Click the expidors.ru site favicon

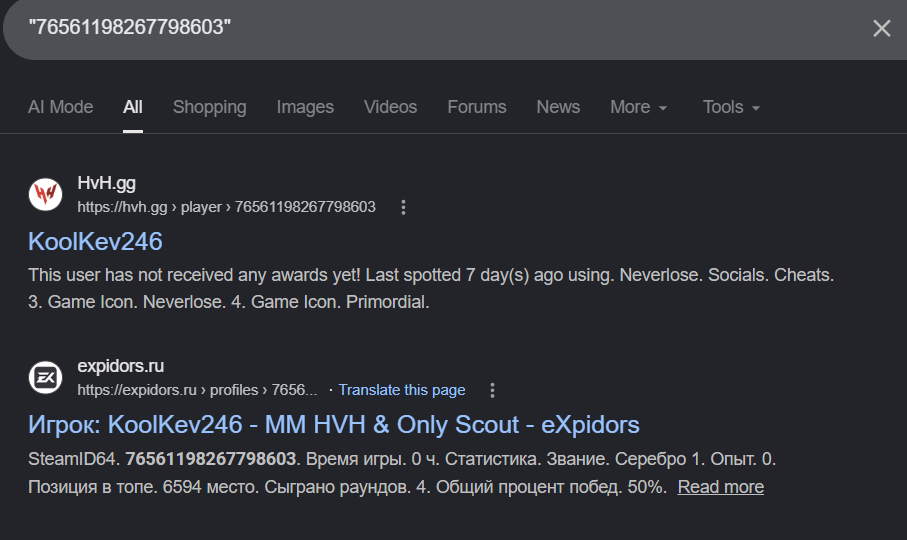[x=45, y=377]
